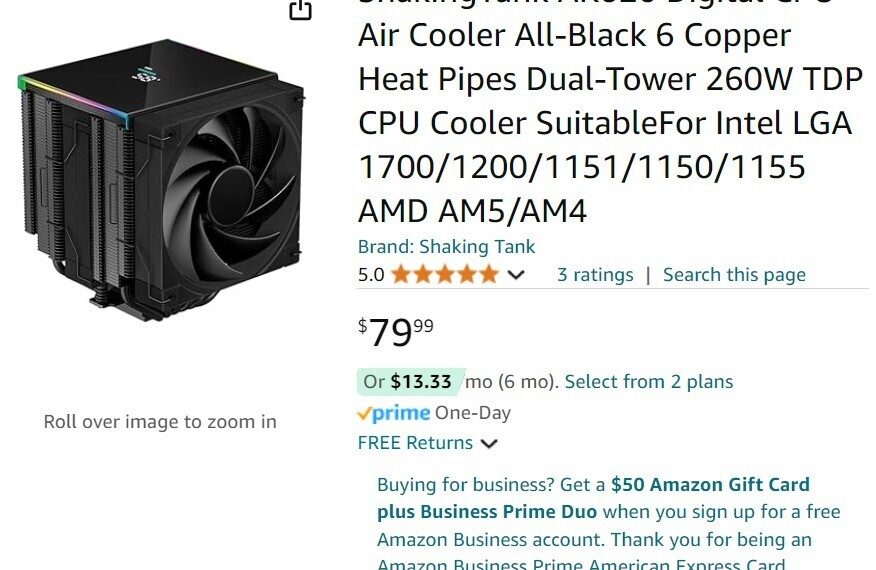Open the 3 ratings link

coord(595,275)
